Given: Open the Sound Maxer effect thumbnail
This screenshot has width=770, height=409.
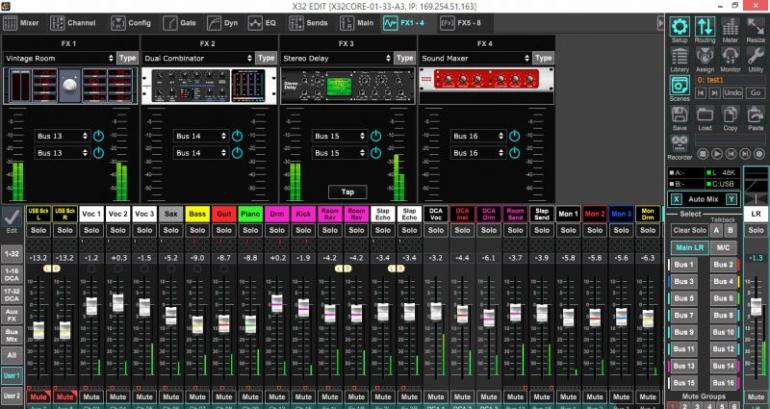Looking at the screenshot, I should [487, 79].
